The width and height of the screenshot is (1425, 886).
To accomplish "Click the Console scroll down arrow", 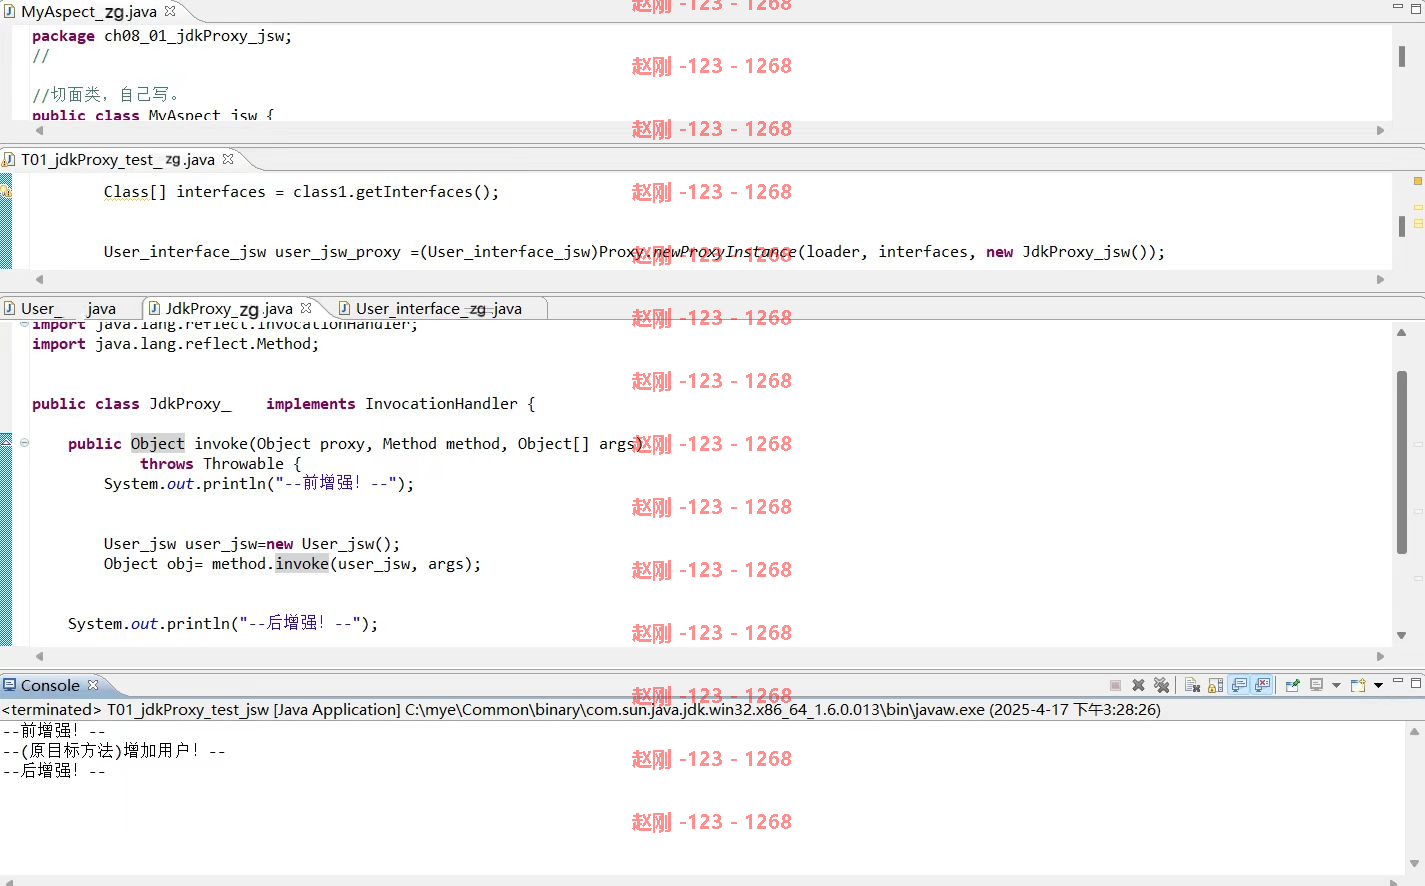I will point(1414,863).
